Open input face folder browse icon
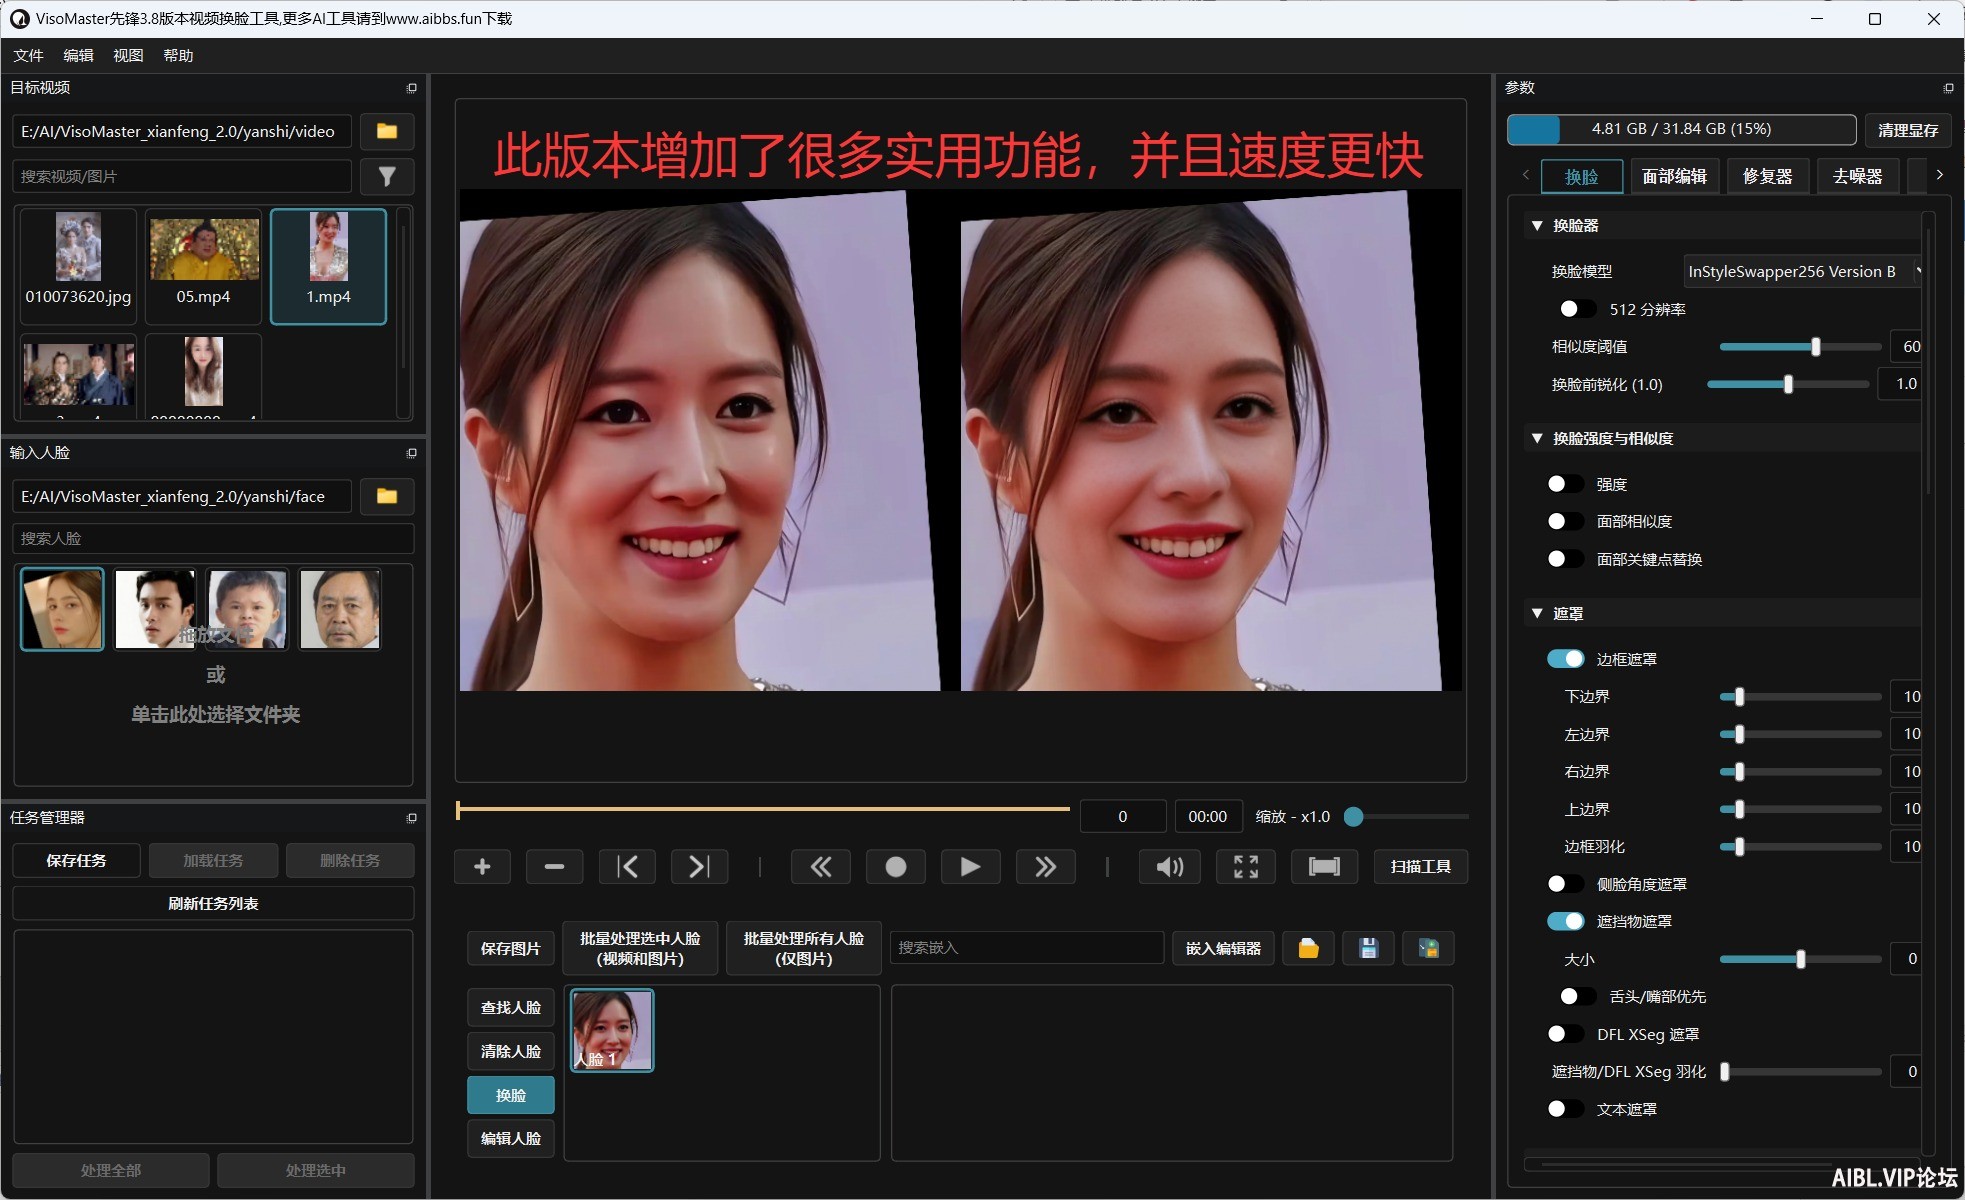This screenshot has width=1965, height=1200. (387, 496)
